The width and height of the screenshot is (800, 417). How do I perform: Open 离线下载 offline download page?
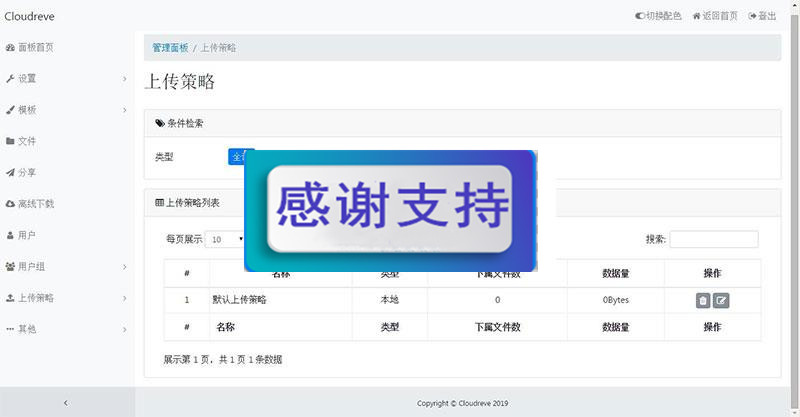pyautogui.click(x=36, y=204)
